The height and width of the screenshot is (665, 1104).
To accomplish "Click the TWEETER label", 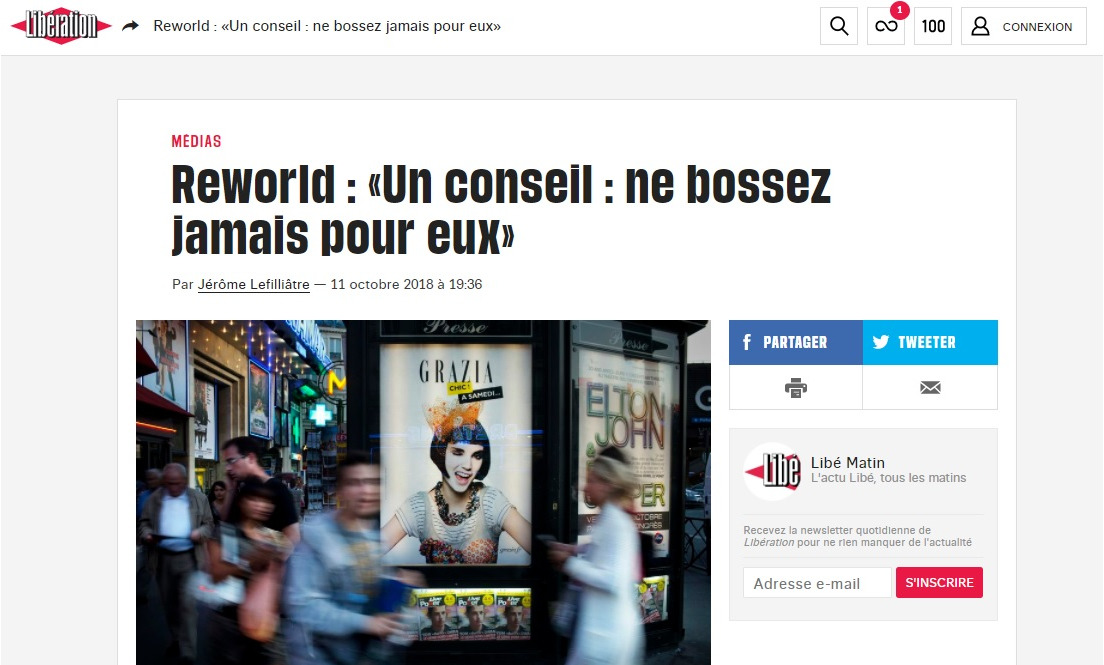I will click(927, 342).
